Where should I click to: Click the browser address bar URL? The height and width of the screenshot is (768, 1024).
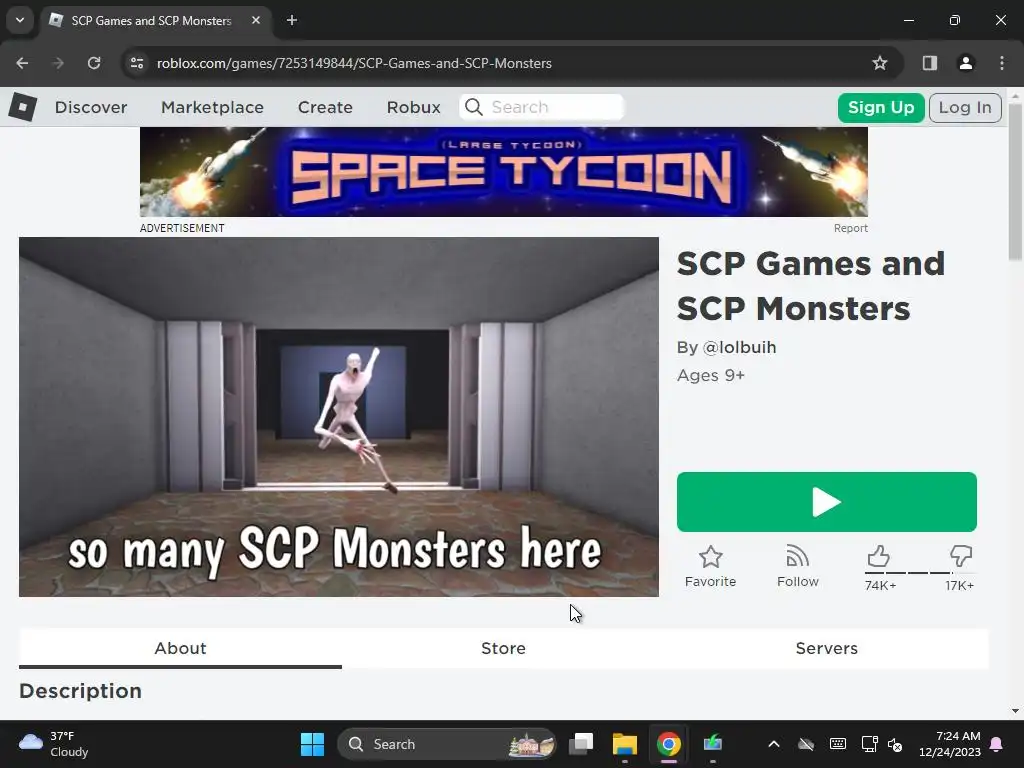tap(354, 63)
